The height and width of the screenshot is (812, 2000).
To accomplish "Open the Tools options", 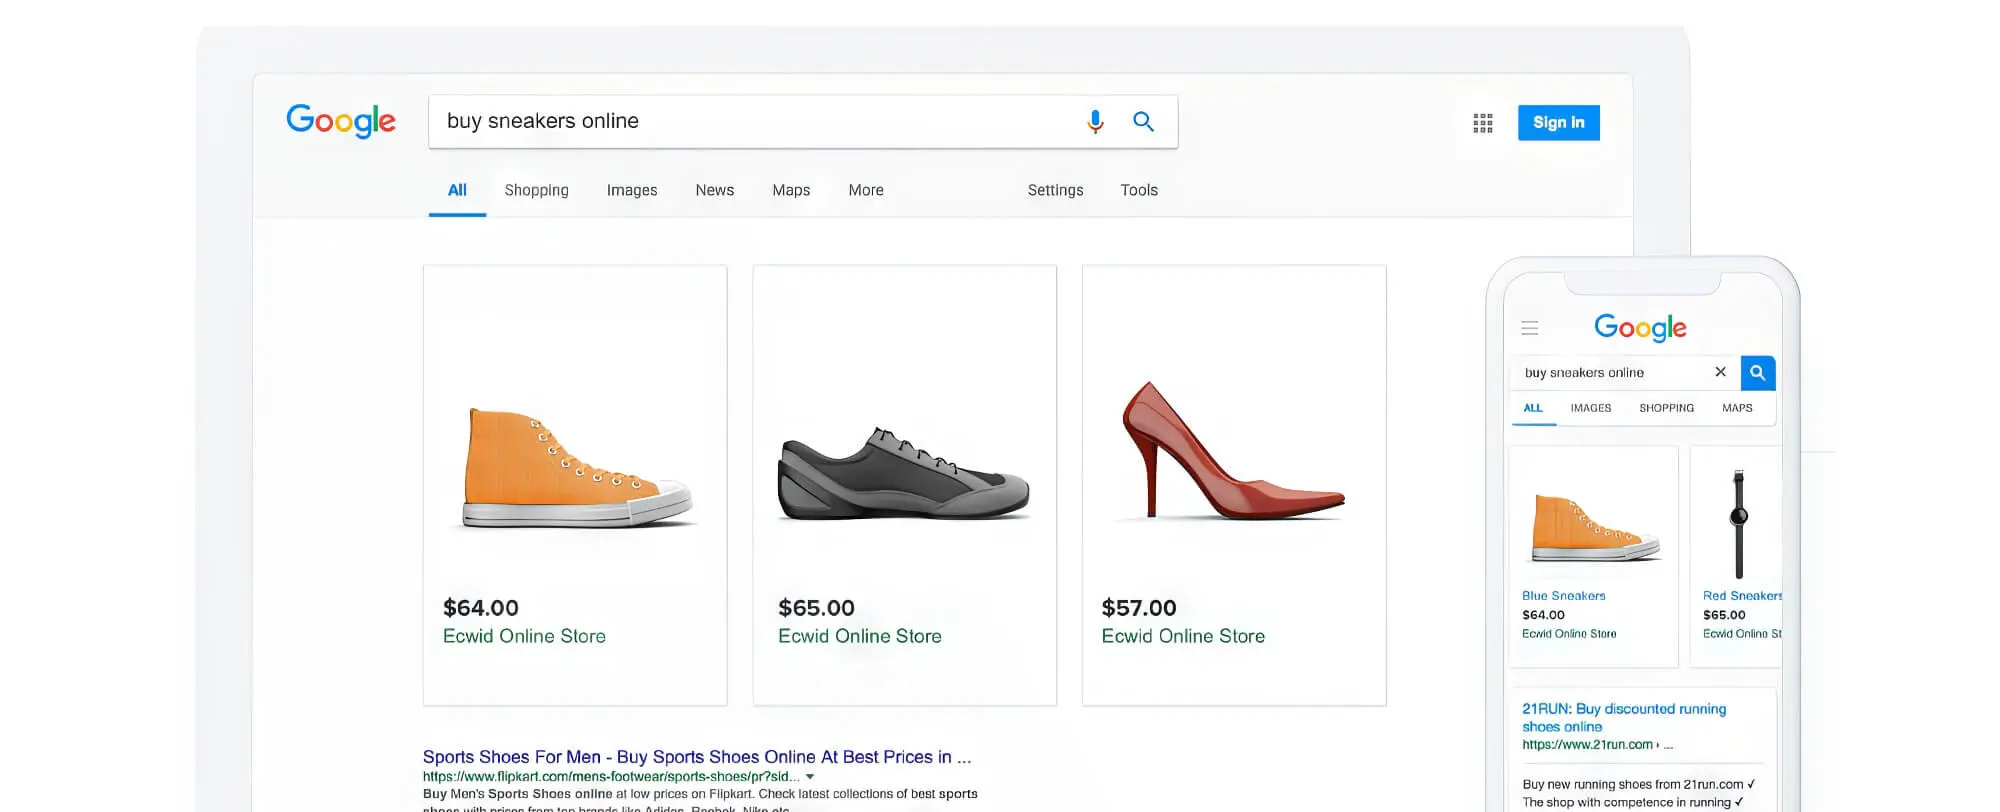I will [x=1138, y=190].
